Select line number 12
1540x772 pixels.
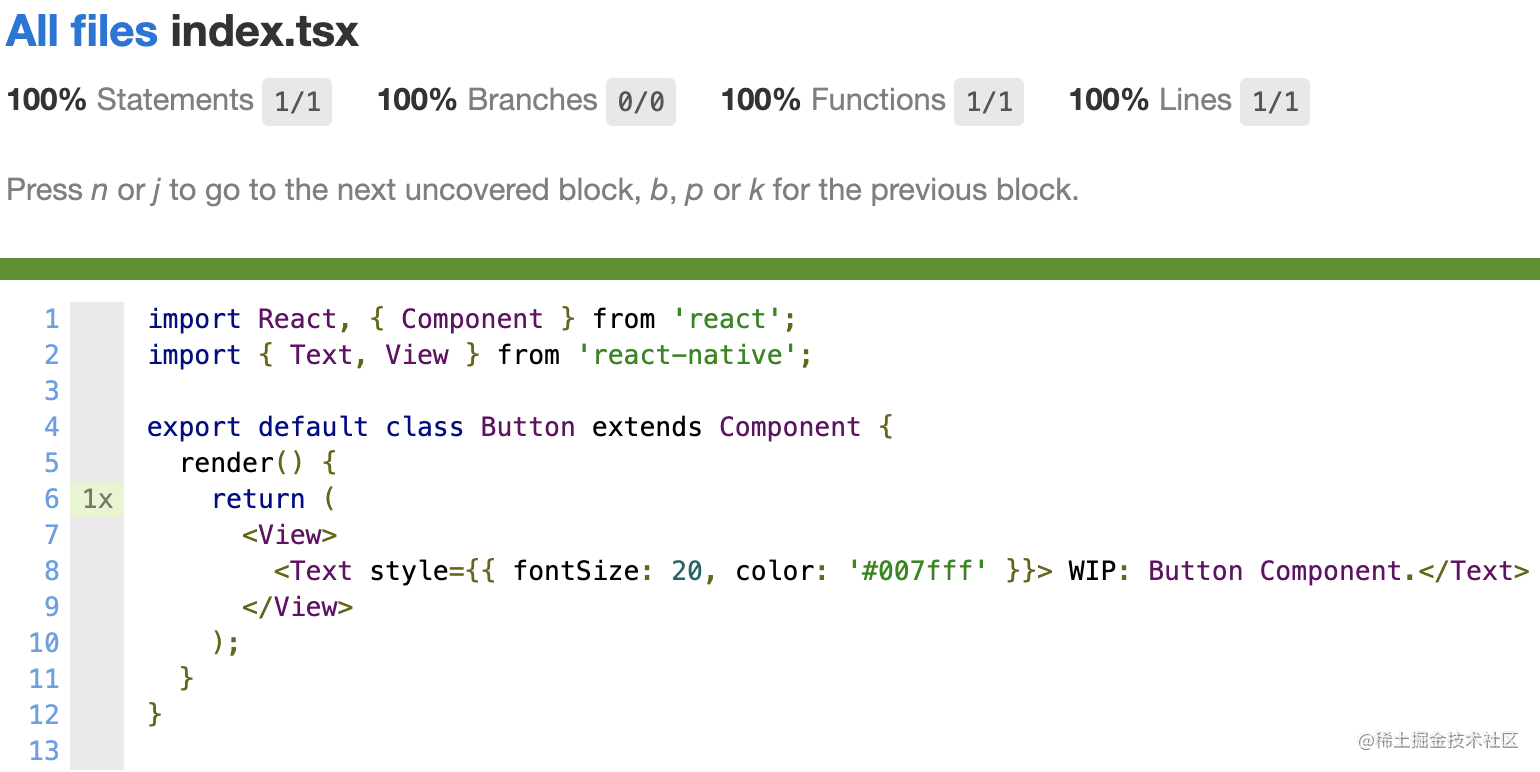coord(45,715)
